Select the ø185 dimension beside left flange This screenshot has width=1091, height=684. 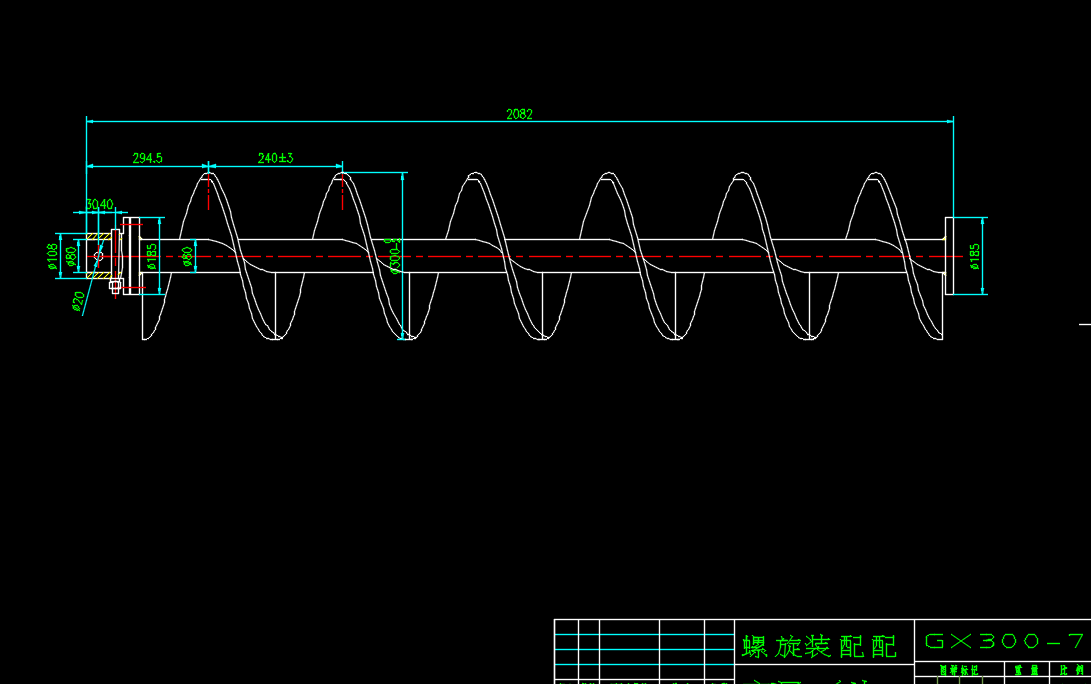[152, 257]
